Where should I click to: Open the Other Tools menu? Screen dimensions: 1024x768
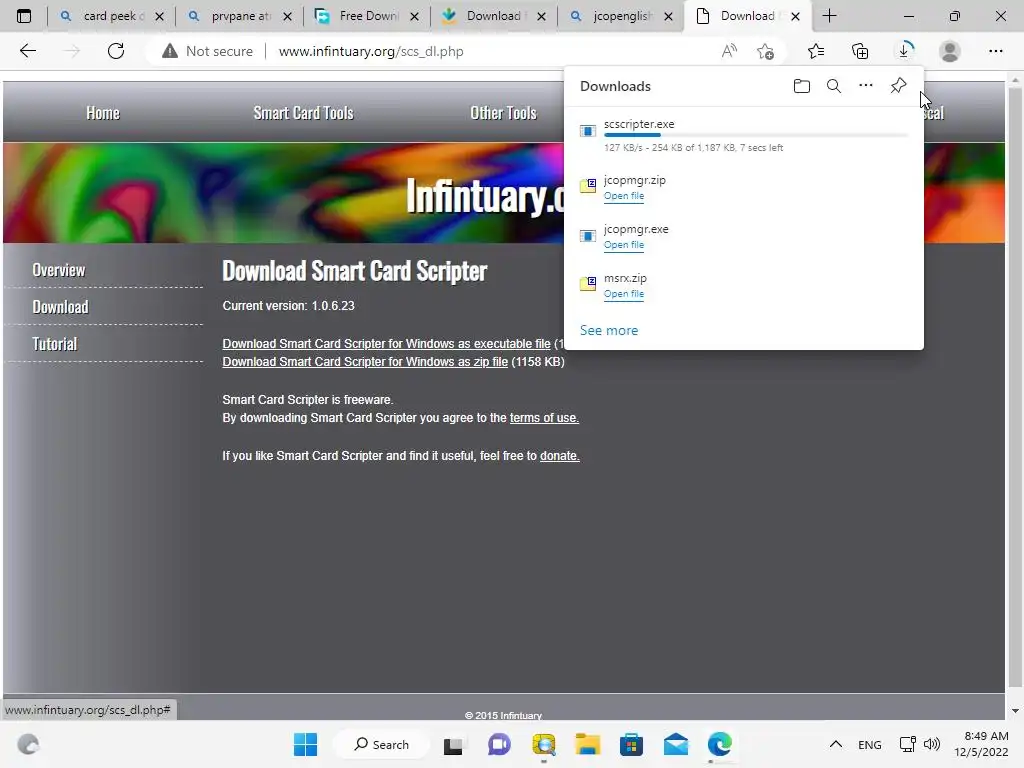click(x=503, y=113)
